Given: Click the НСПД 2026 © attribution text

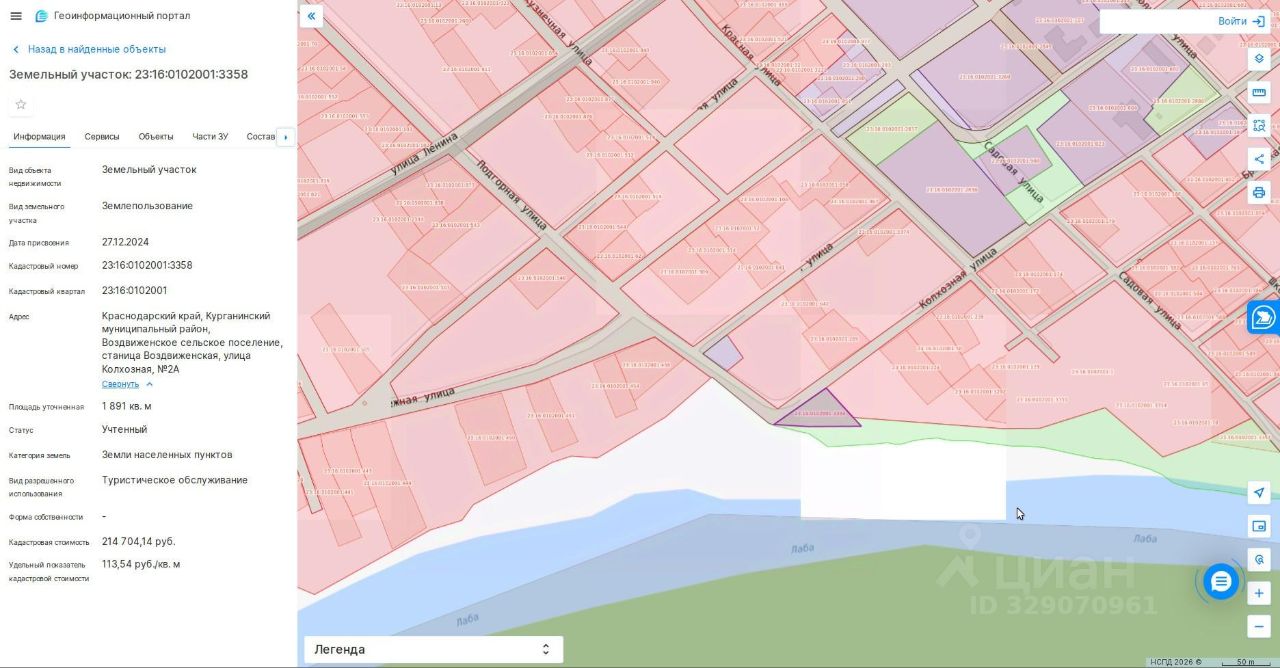Looking at the screenshot, I should point(1176,662).
